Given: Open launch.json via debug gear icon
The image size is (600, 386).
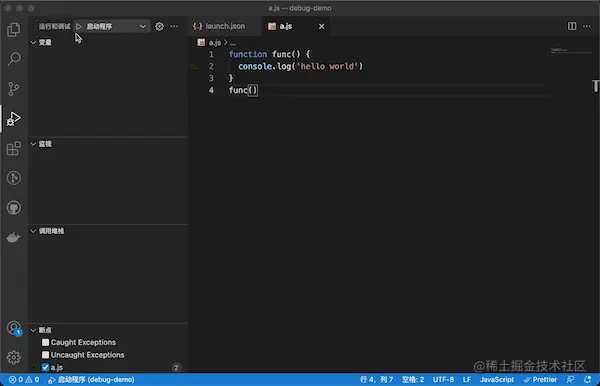Looking at the screenshot, I should click(160, 26).
